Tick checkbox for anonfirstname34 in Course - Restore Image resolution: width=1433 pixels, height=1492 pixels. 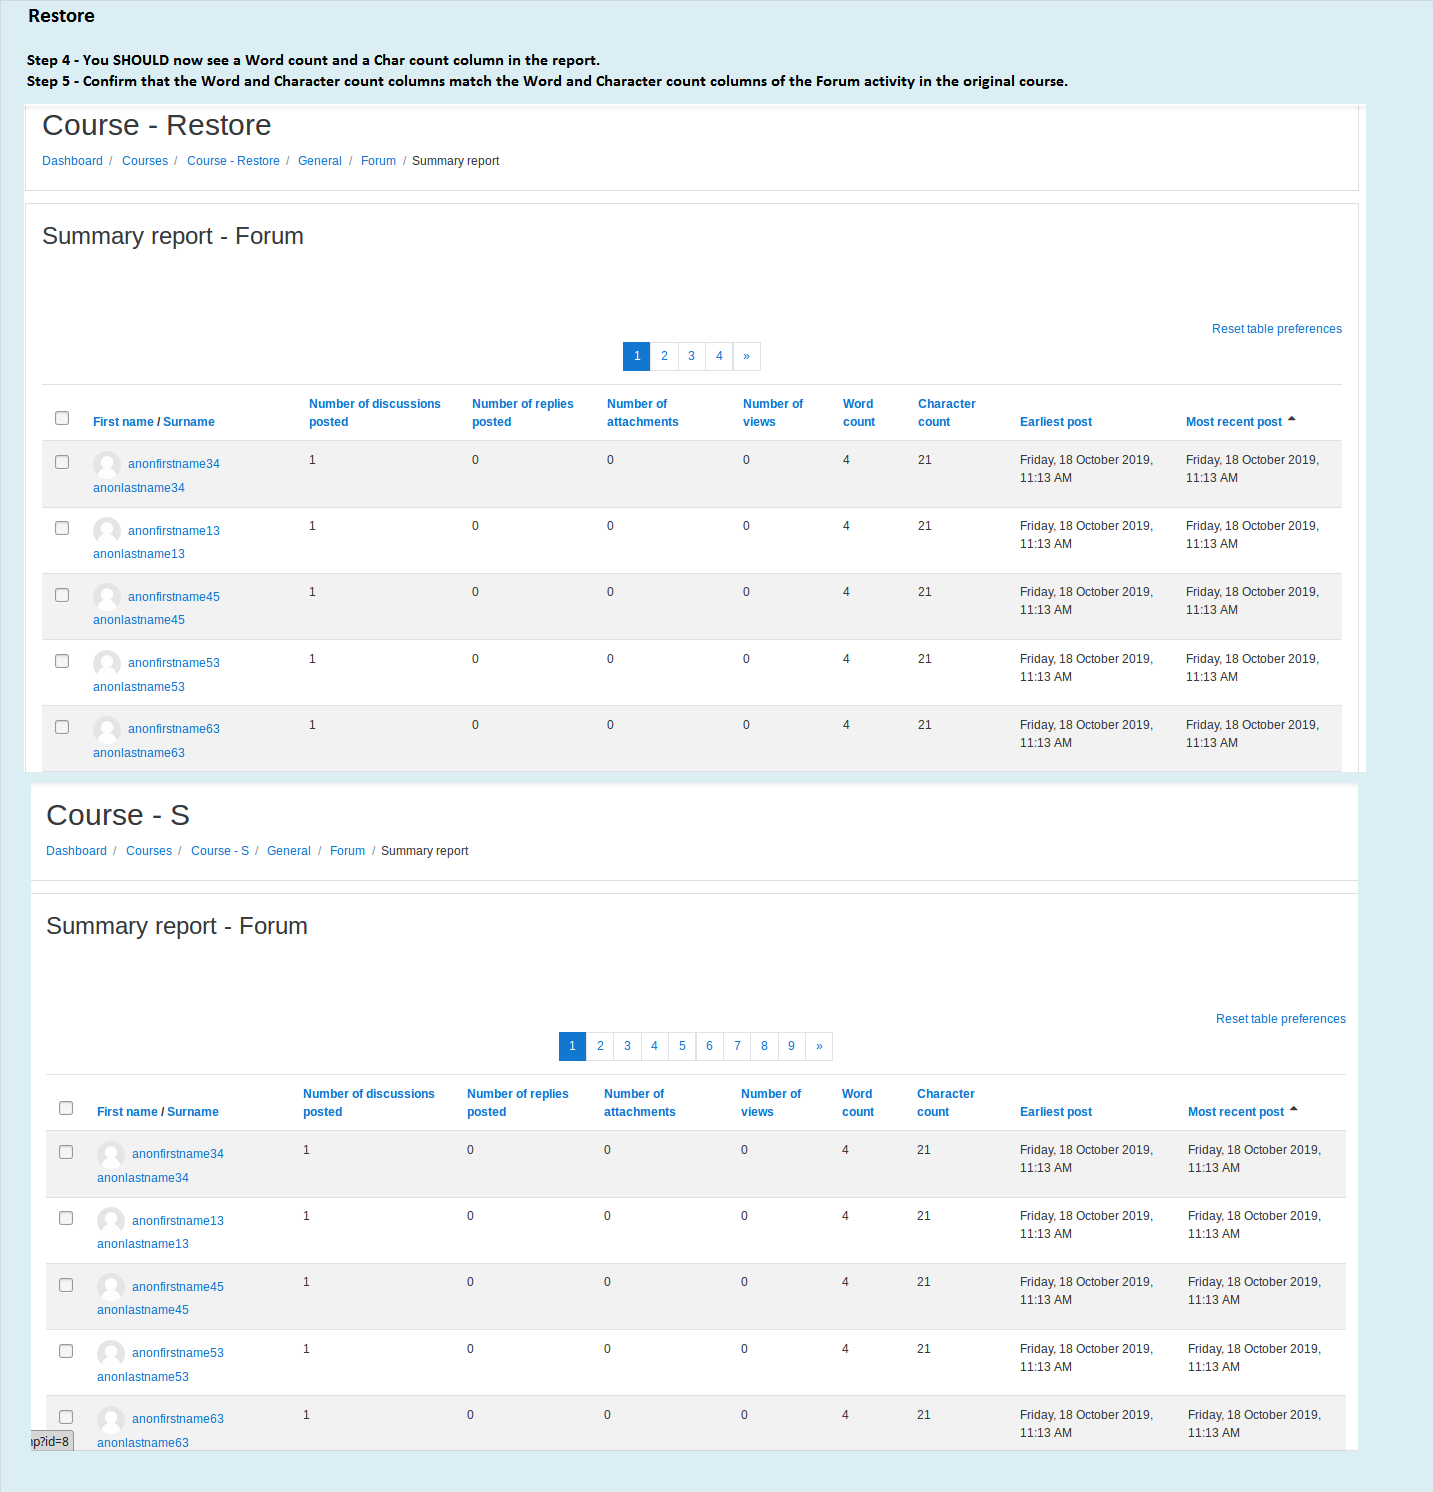coord(62,462)
